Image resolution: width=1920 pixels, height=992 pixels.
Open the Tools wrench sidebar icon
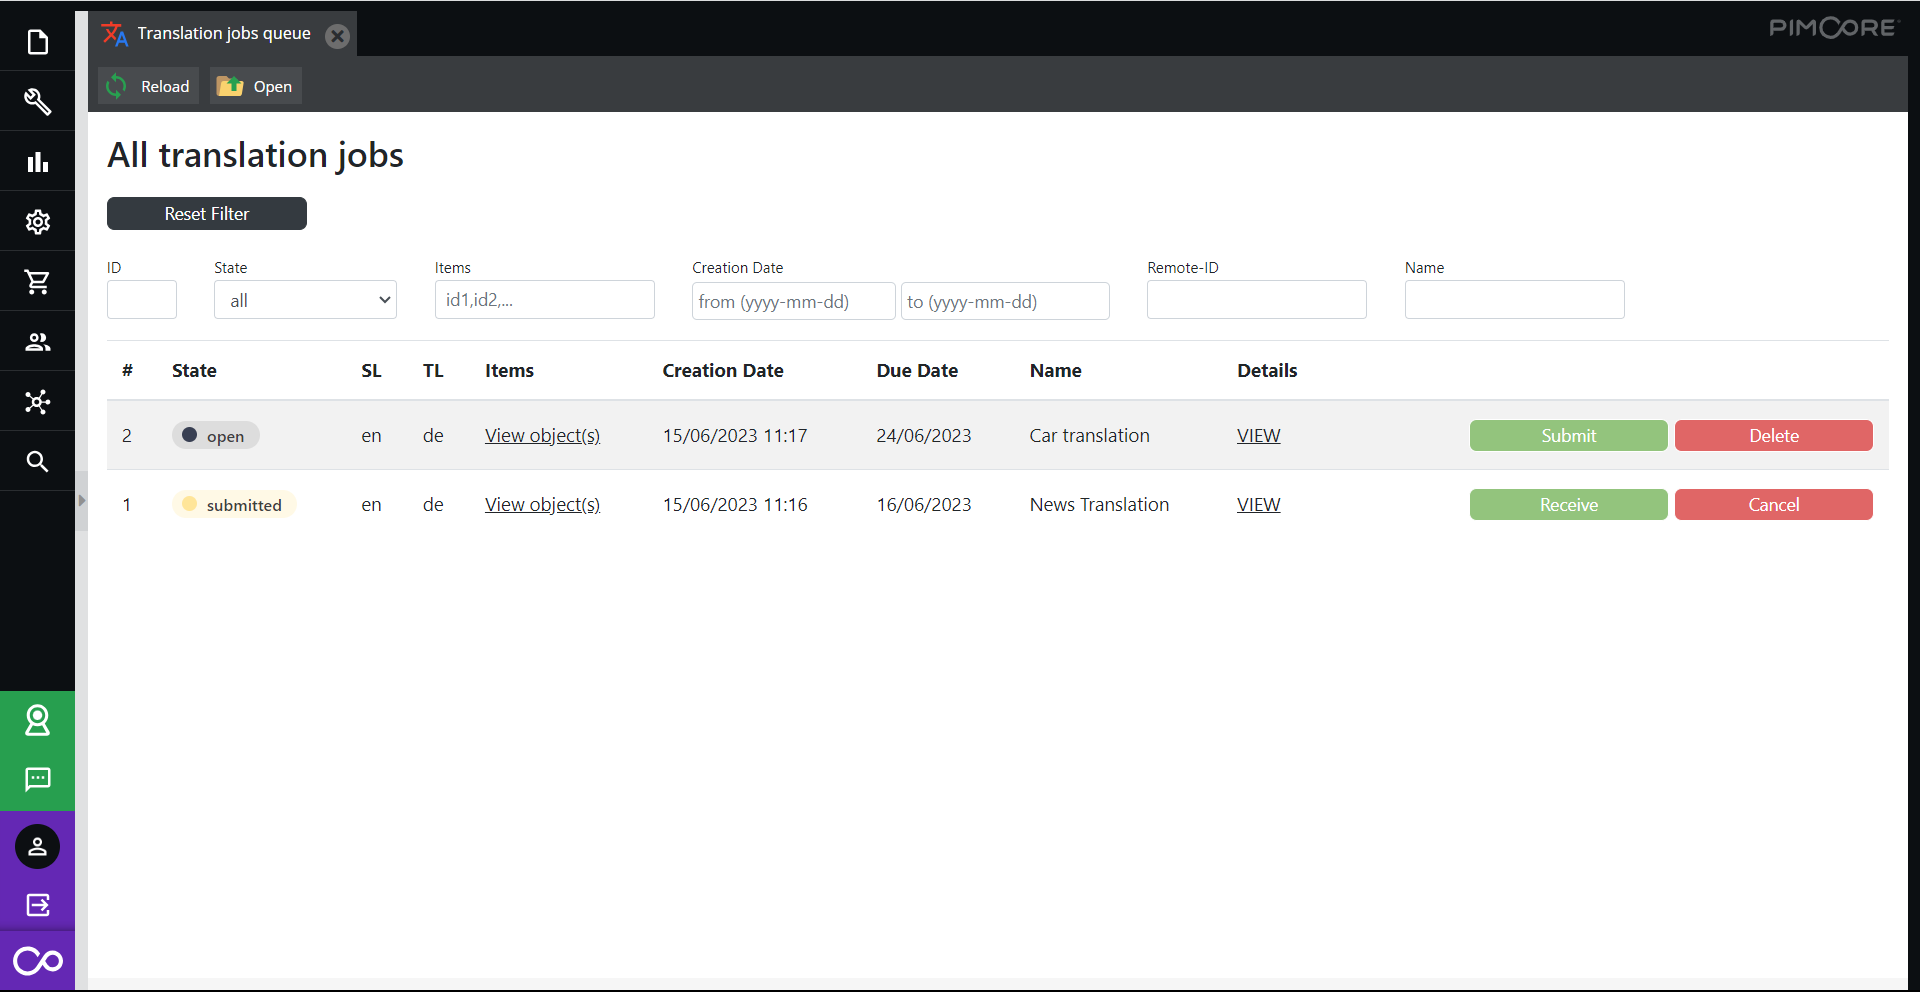coord(37,102)
